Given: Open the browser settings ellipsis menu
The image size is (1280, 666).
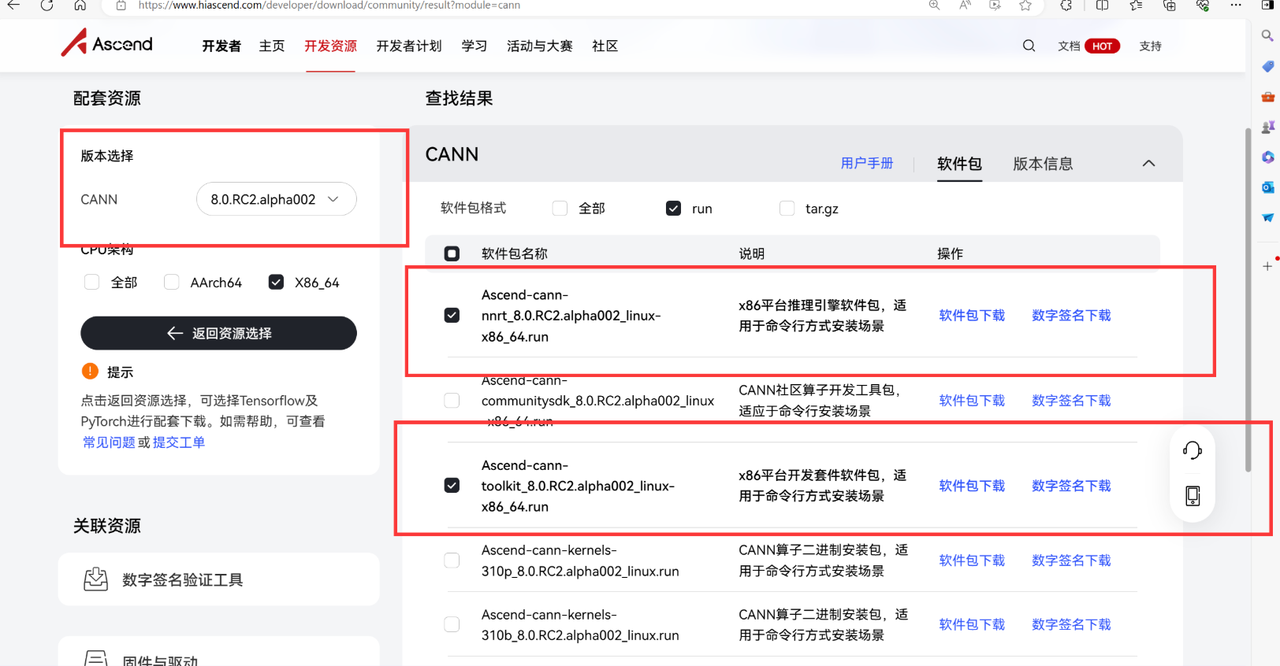Looking at the screenshot, I should [x=1237, y=5].
